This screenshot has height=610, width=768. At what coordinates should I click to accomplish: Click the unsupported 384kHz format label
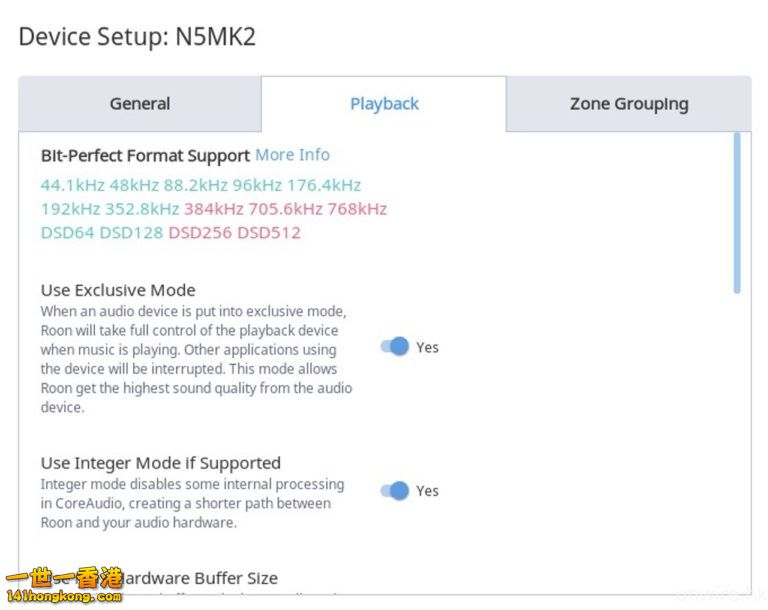pos(213,209)
